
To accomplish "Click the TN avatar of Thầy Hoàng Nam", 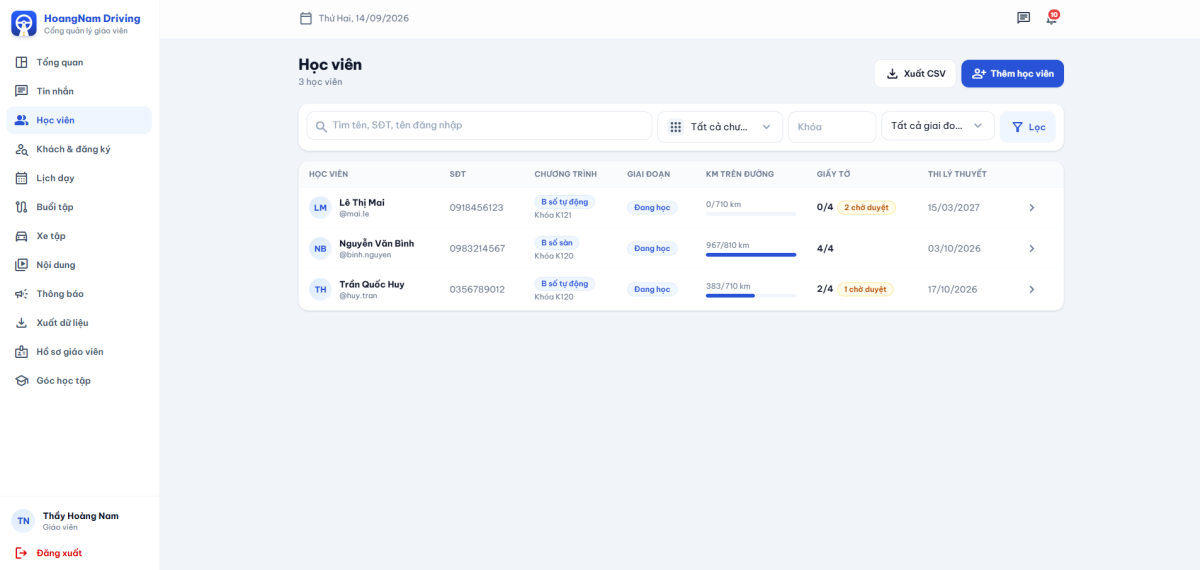I will [x=23, y=521].
